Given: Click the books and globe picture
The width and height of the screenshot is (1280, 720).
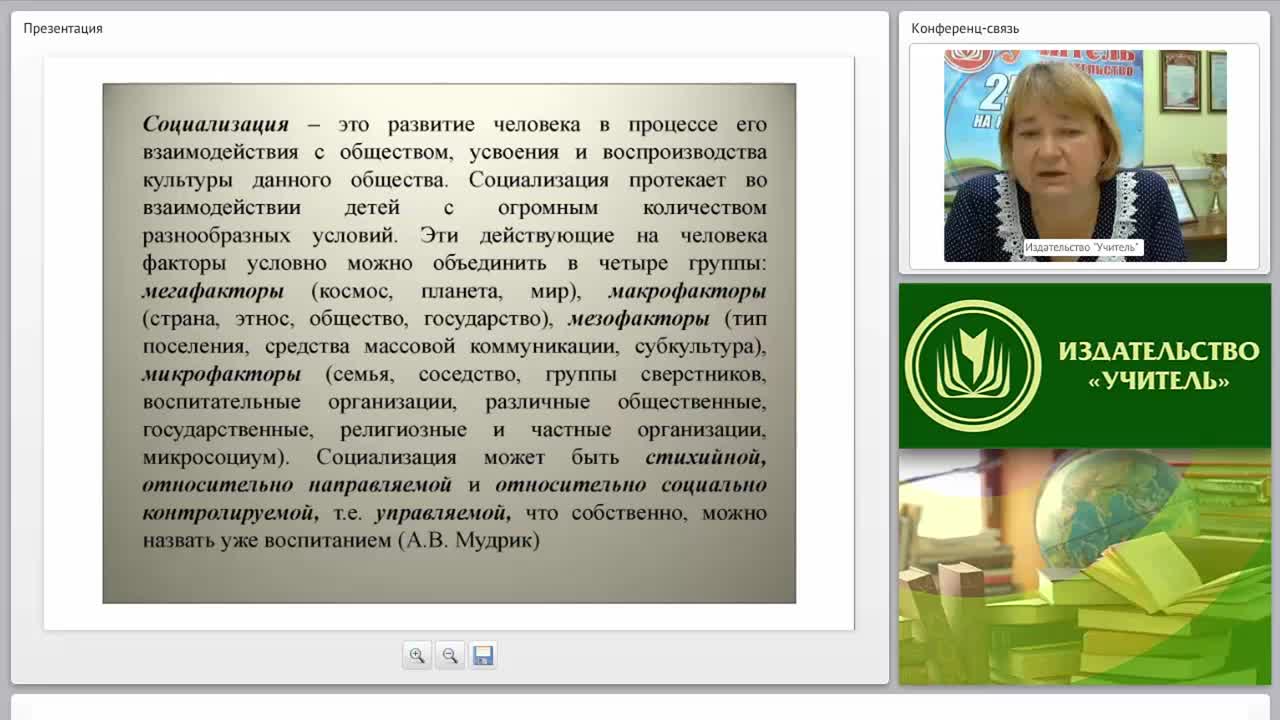Looking at the screenshot, I should coord(1085,566).
